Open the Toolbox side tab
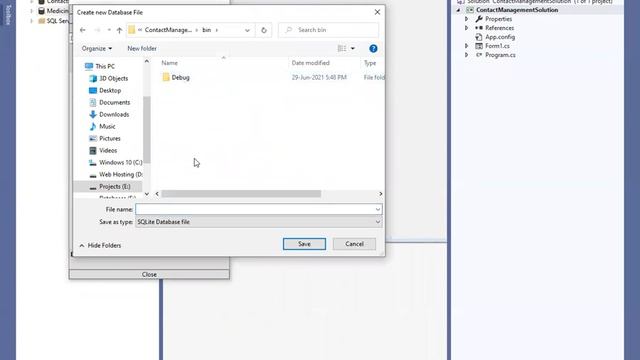 [x=8, y=15]
